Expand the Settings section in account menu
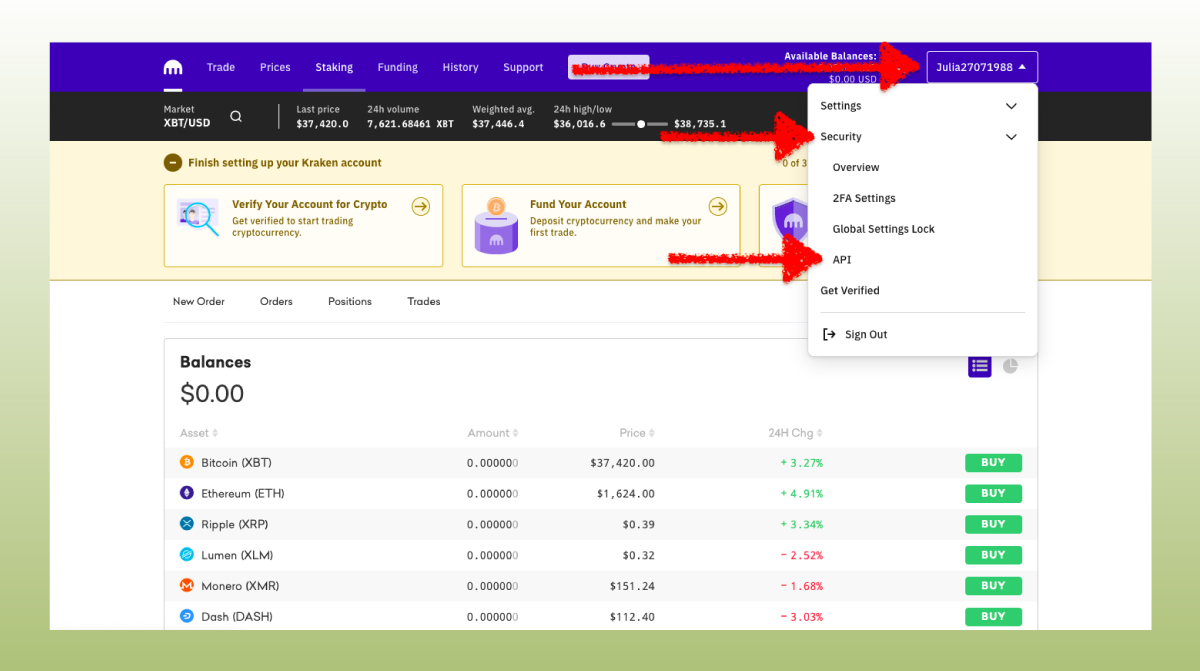Screen dimensions: 1200x671 [x=1010, y=105]
